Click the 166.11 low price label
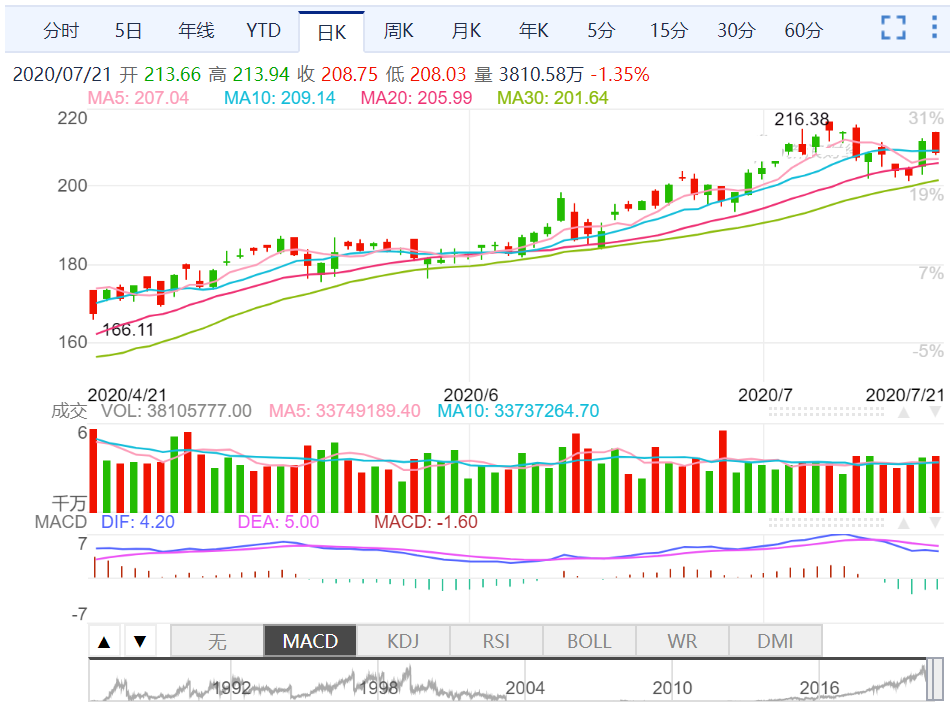This screenshot has width=950, height=705. pos(128,330)
